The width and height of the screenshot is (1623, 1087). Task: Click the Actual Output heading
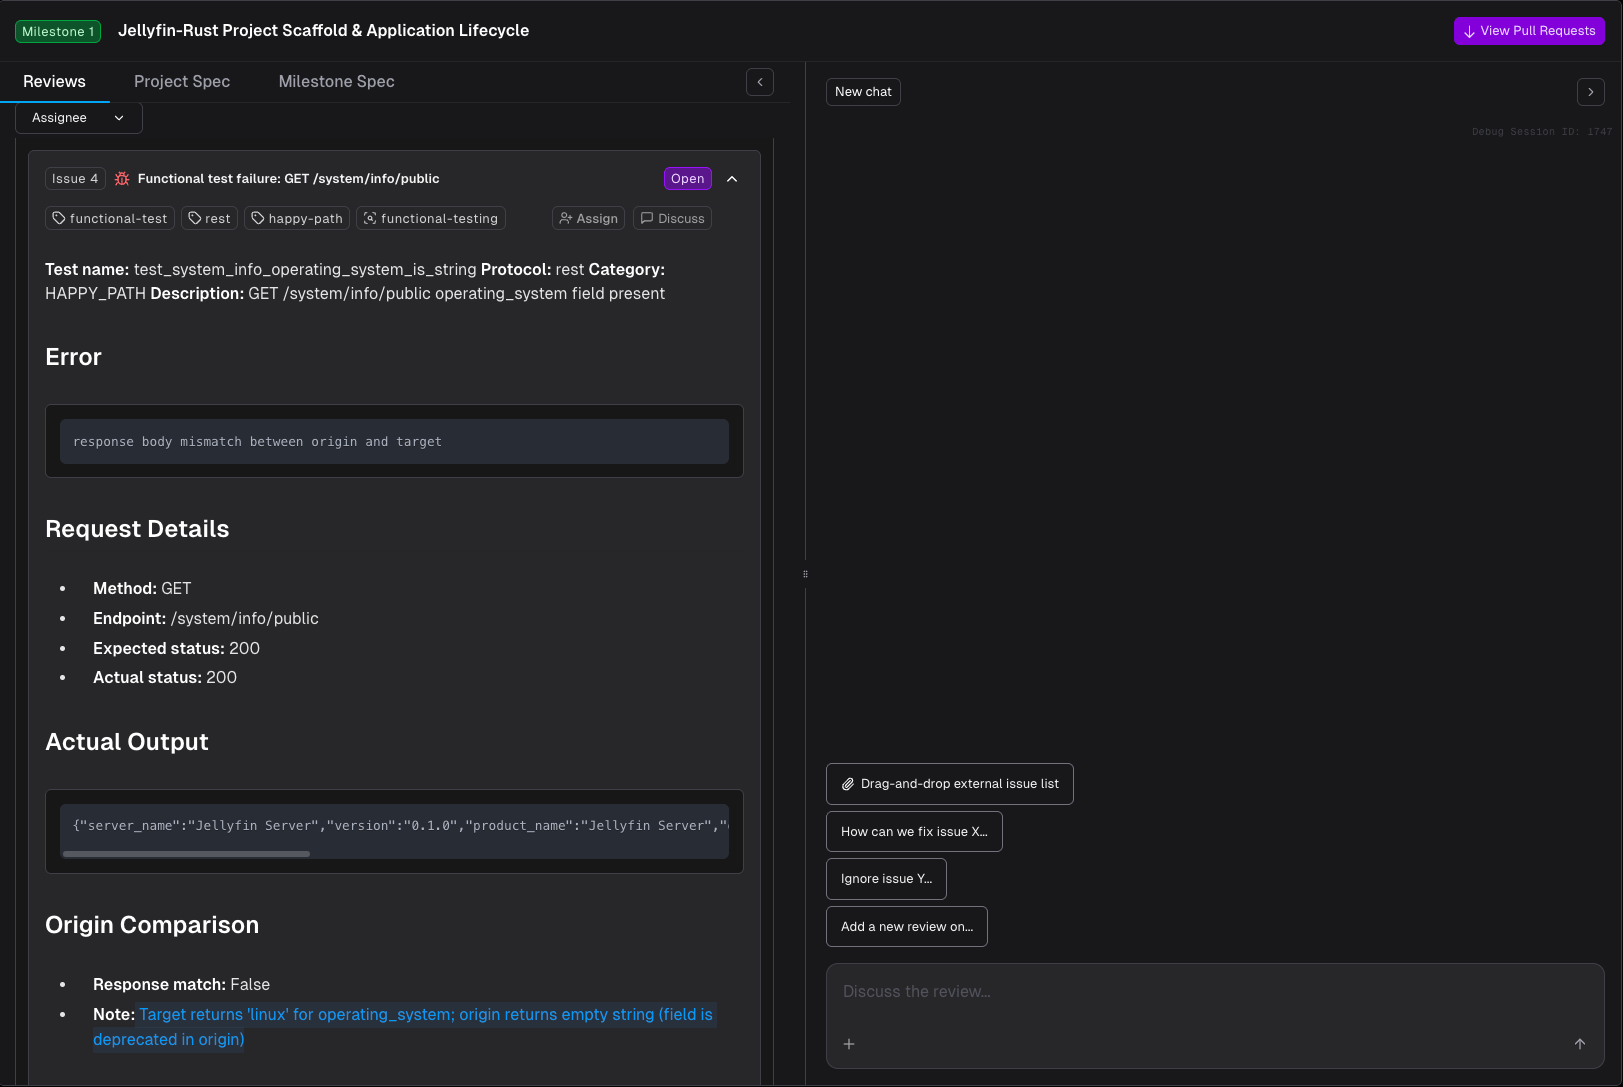(x=127, y=742)
